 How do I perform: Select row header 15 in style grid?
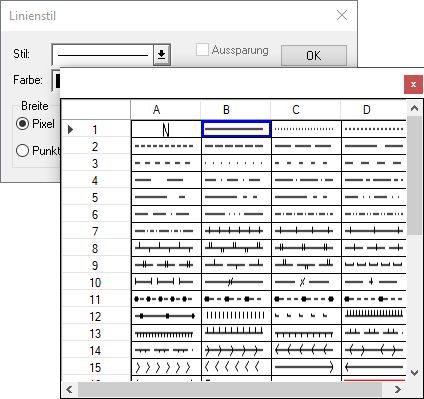click(96, 367)
